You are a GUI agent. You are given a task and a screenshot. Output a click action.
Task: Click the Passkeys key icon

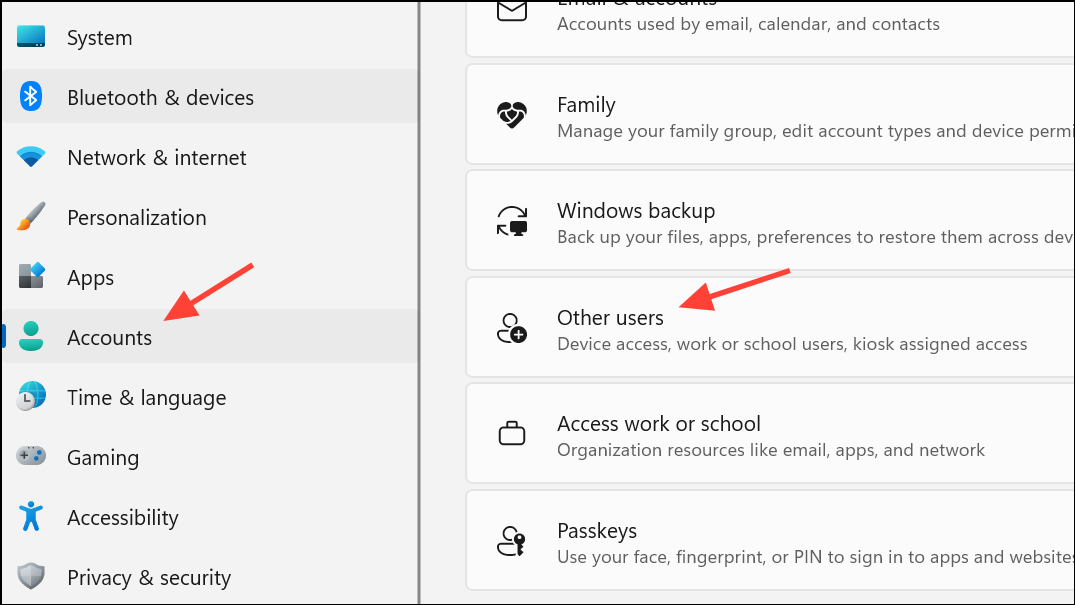[512, 540]
